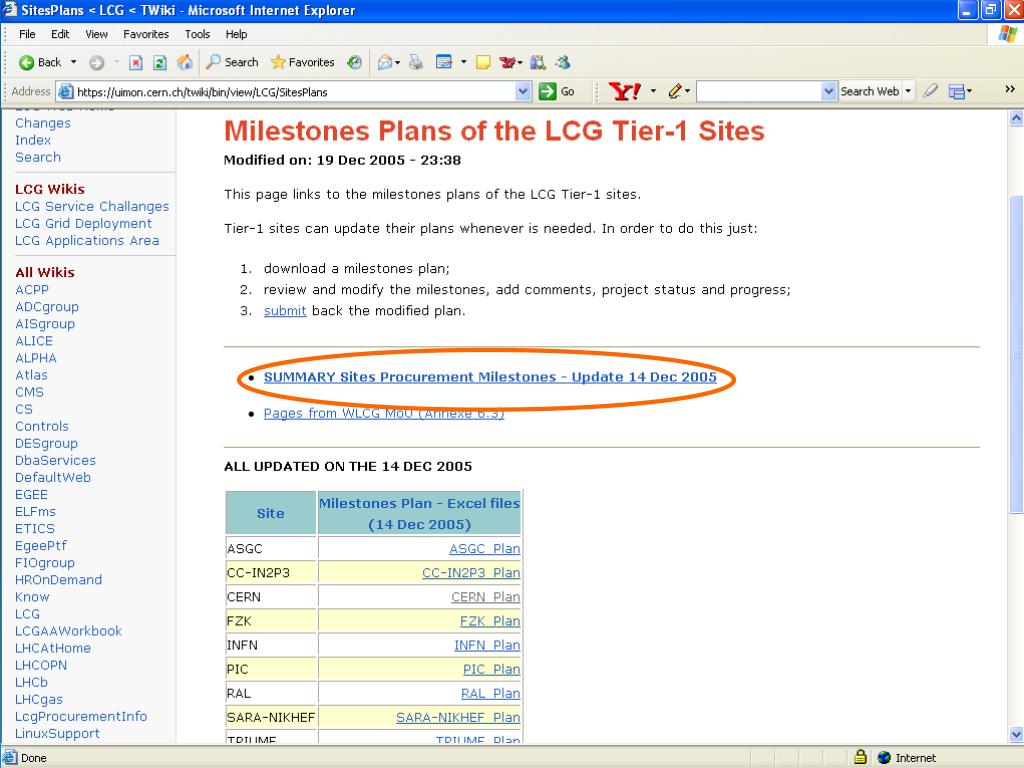Click the Yahoo pencil customize icon
This screenshot has height=768, width=1024.
675,91
